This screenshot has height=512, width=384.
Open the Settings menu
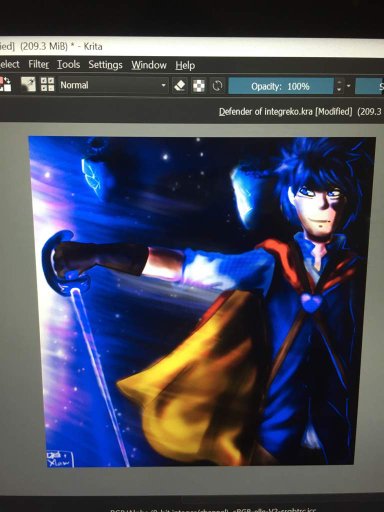pos(105,65)
